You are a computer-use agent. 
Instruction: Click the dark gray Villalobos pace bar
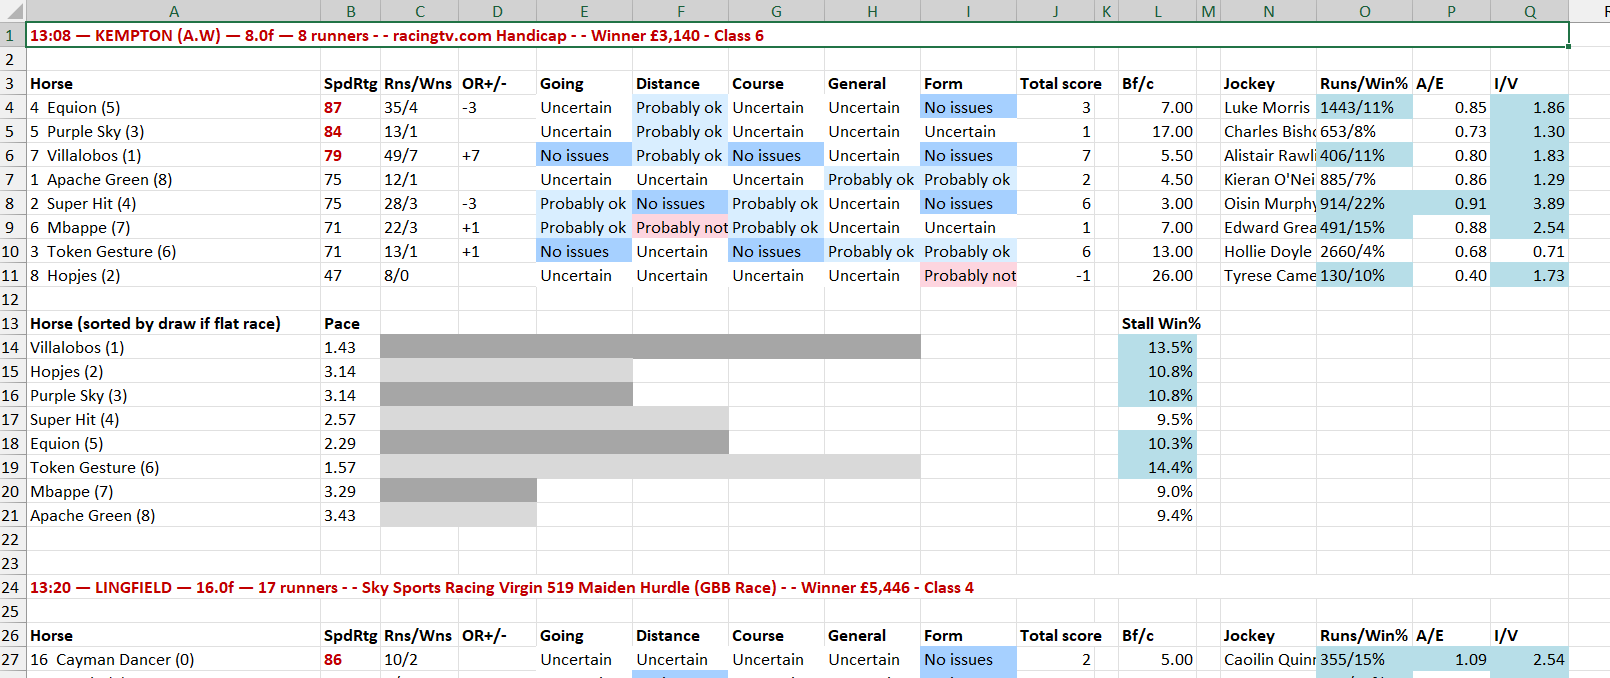click(x=650, y=348)
